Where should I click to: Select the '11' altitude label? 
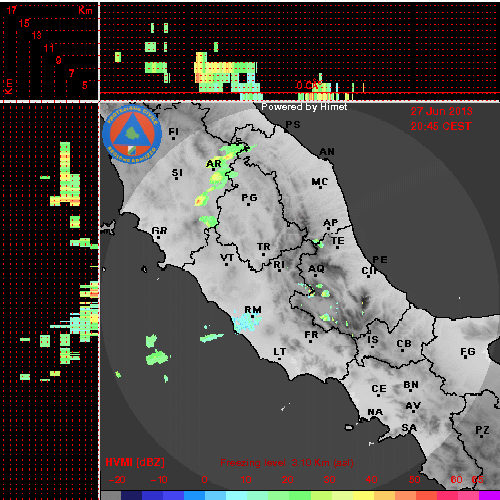click(x=49, y=48)
